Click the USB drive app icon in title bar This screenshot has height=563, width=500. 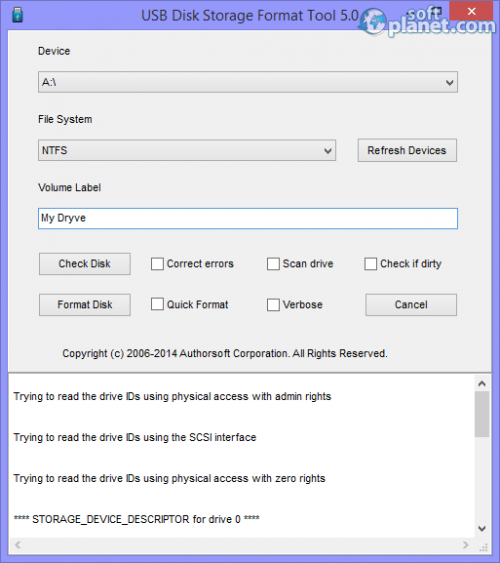[17, 15]
